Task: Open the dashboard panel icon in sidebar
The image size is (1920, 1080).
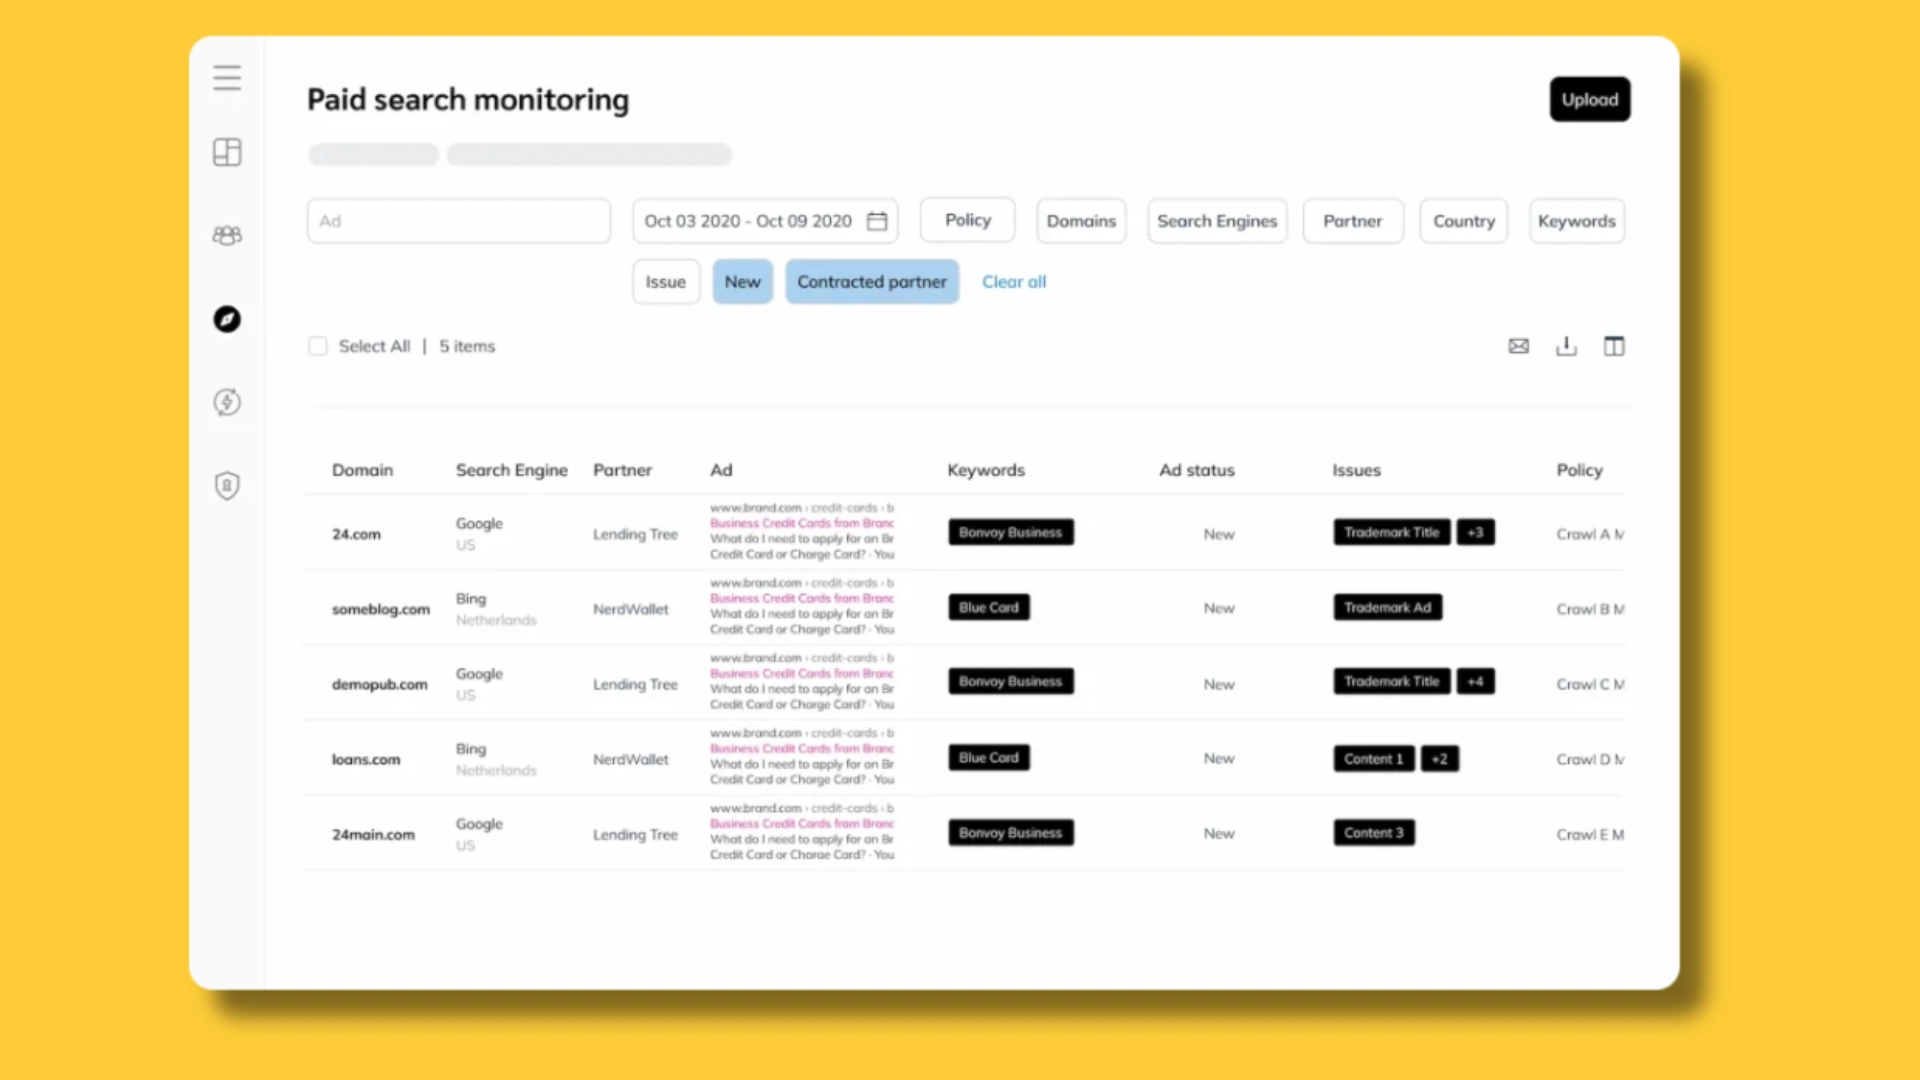Action: 227,152
